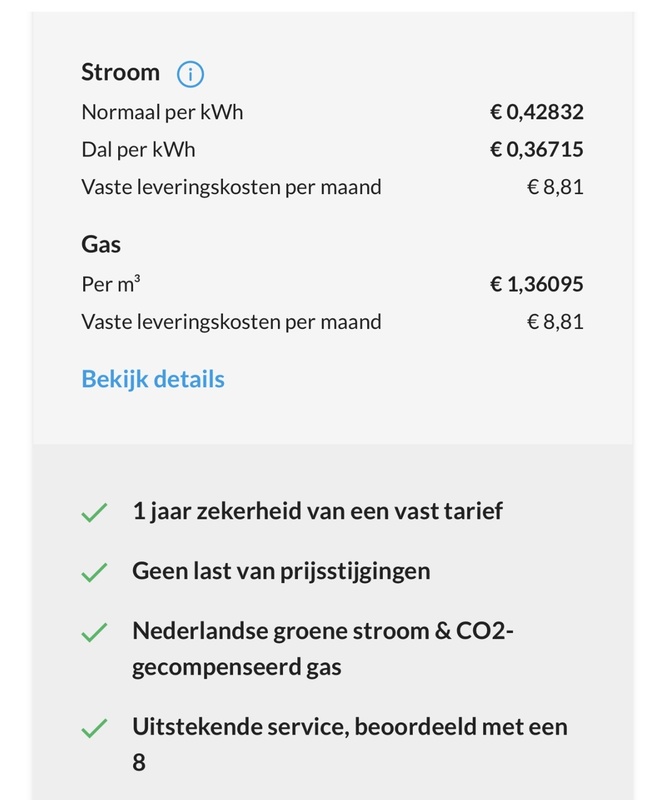The height and width of the screenshot is (800, 649).
Task: Click the checkmark beside '1 jaar zekerheid'
Action: tap(94, 513)
